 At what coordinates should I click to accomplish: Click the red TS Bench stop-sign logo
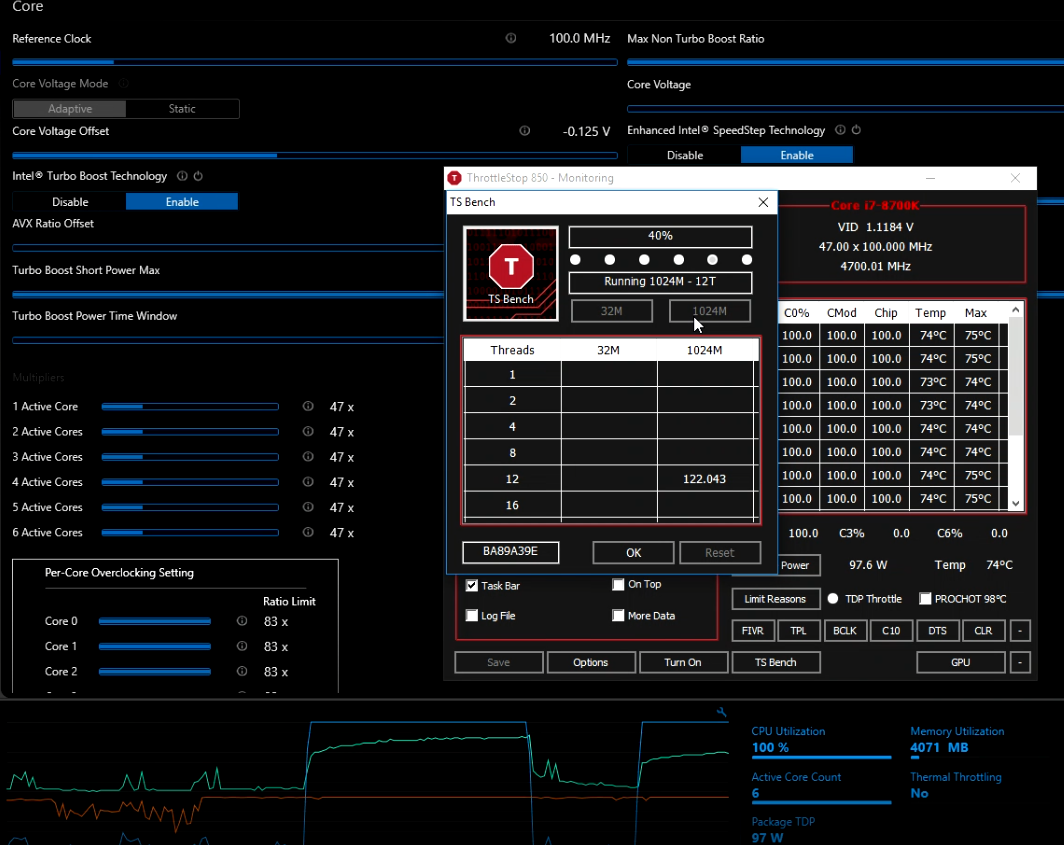(511, 267)
